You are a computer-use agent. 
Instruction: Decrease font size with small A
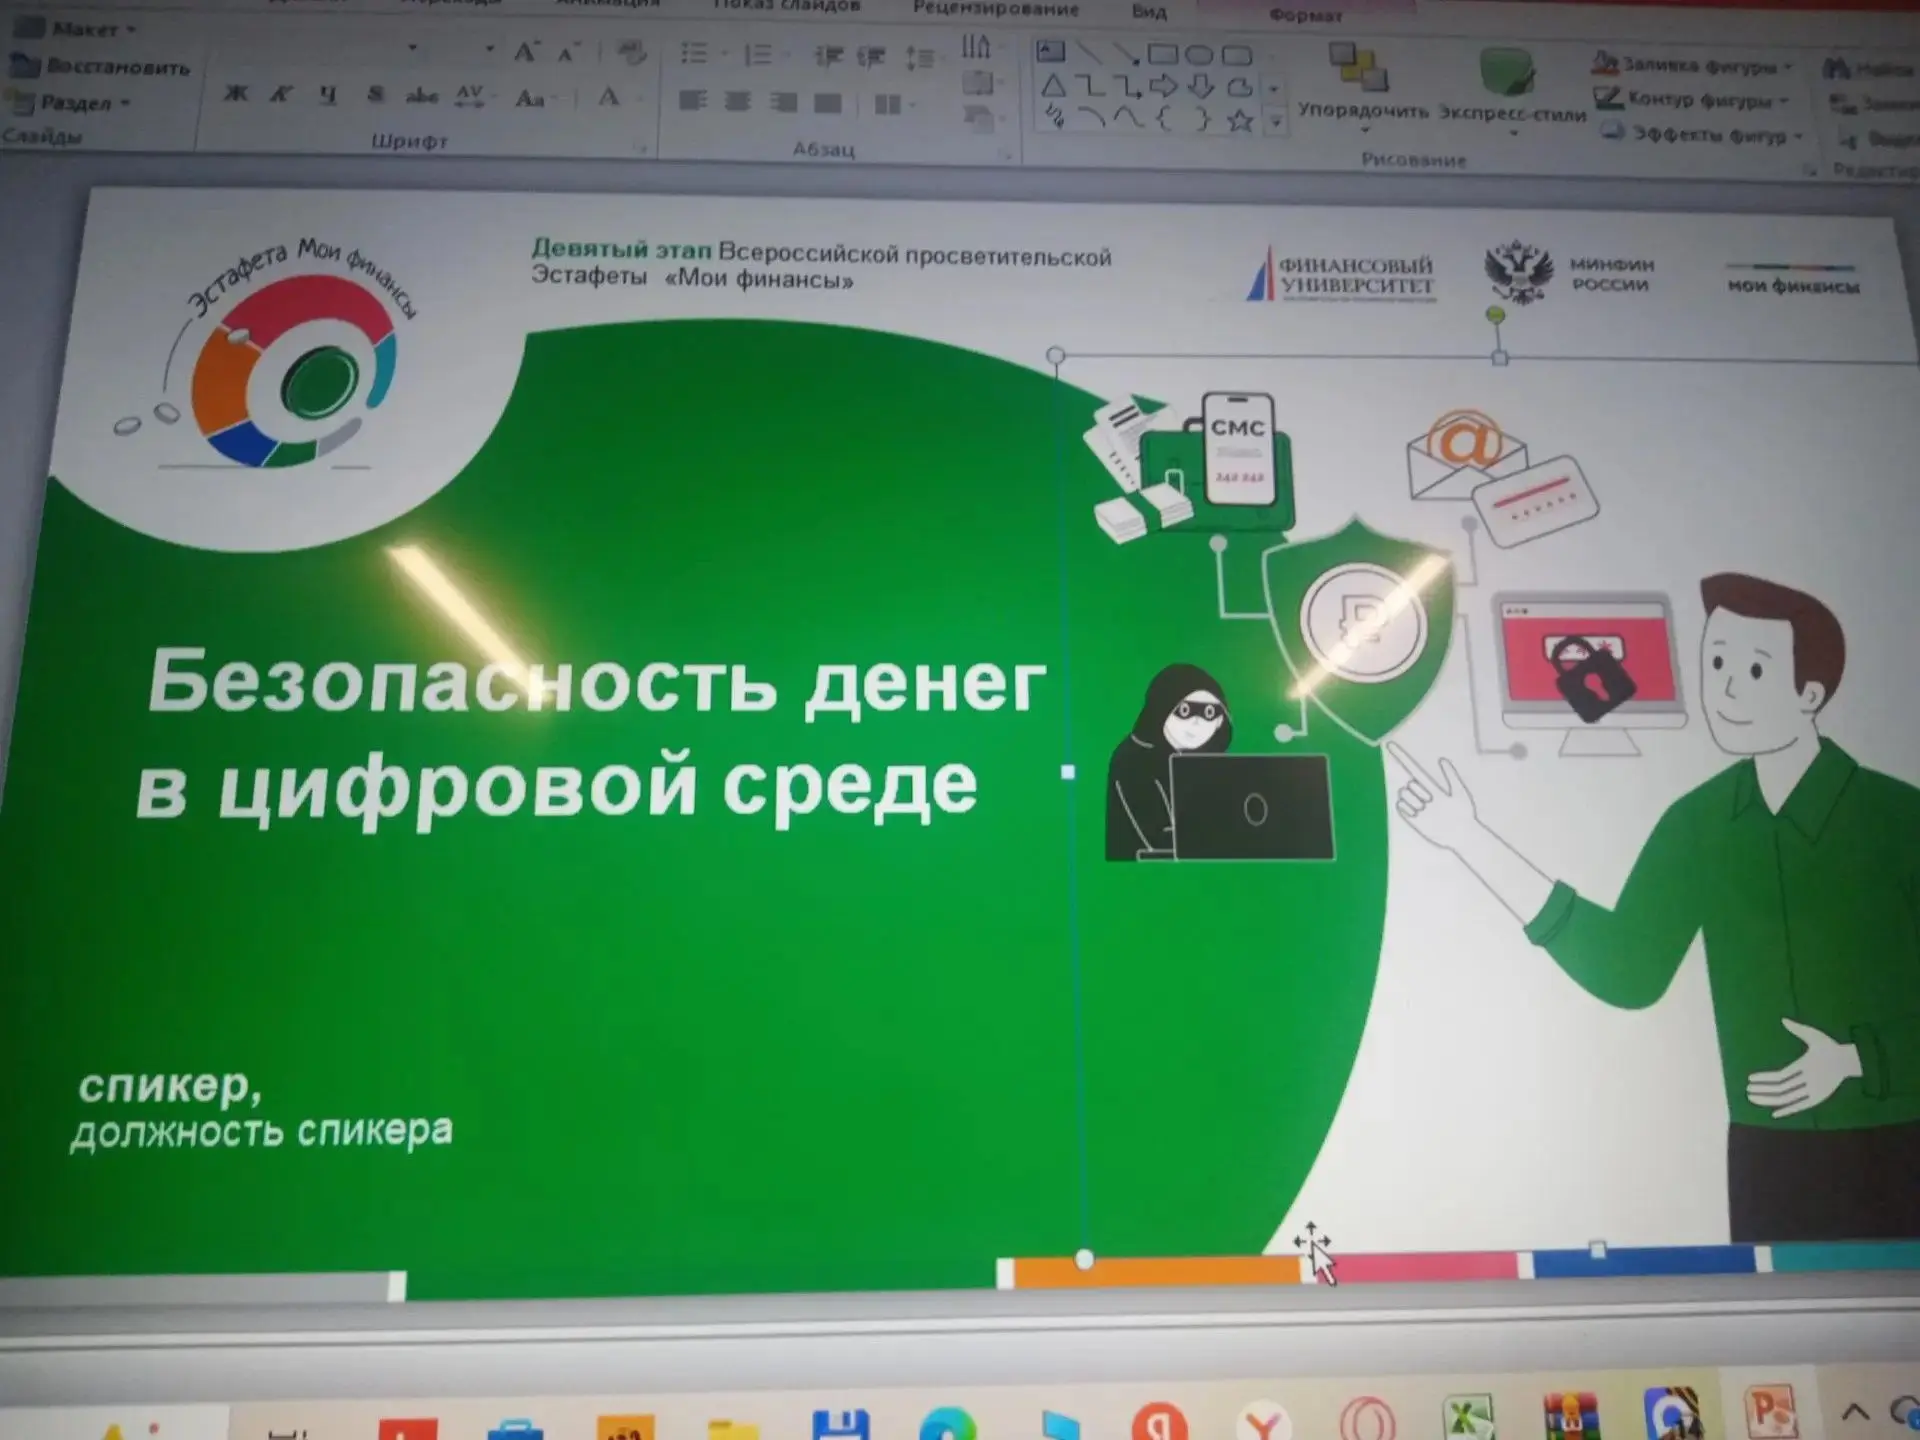coord(567,54)
